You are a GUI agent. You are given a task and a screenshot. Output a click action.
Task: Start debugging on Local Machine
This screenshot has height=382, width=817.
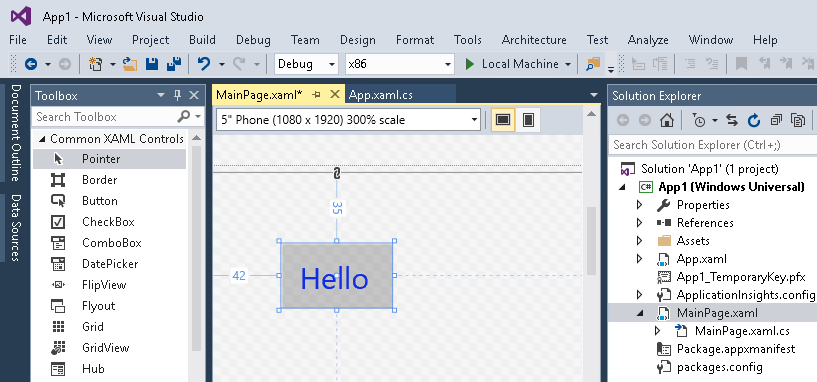[513, 64]
